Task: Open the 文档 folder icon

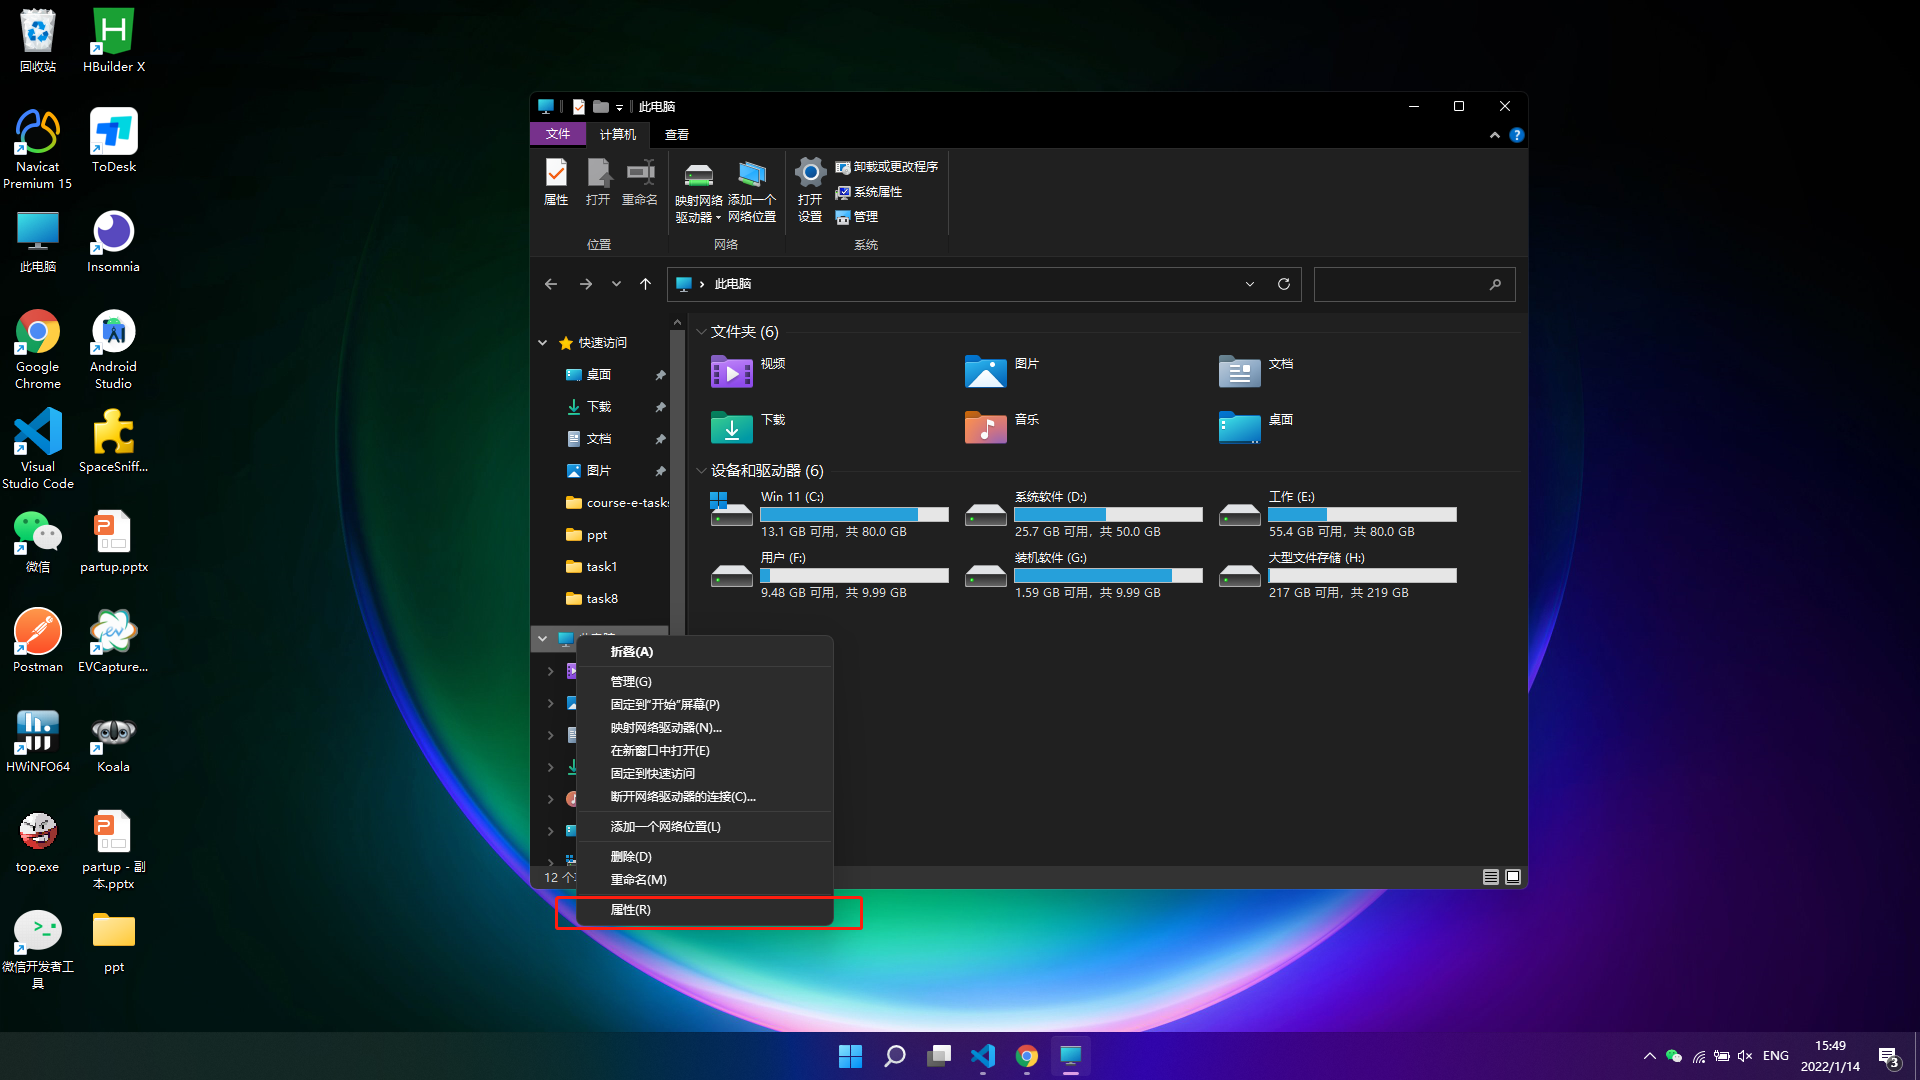Action: (1240, 371)
